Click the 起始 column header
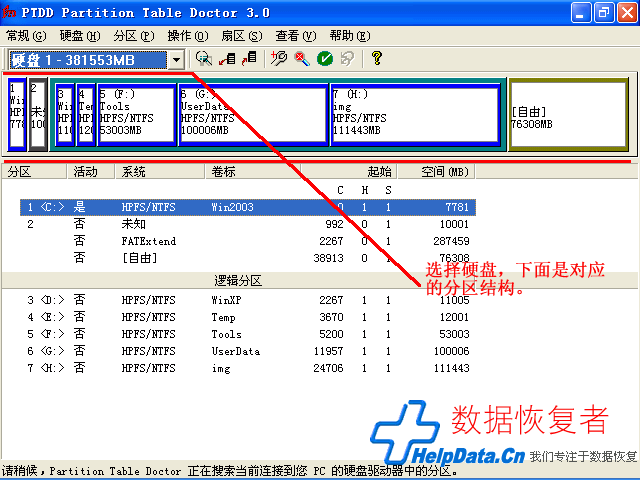 (349, 172)
